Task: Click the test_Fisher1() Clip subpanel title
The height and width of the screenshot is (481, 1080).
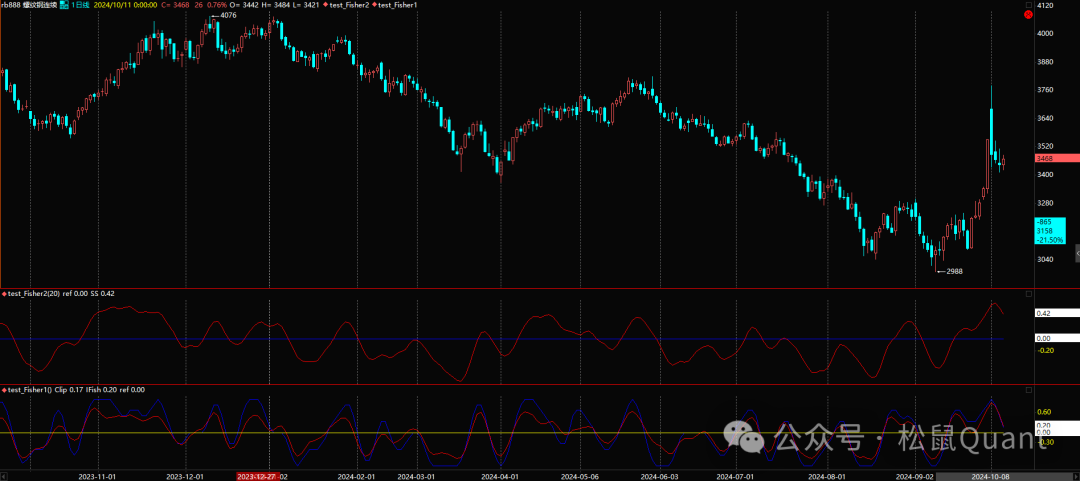Action: pyautogui.click(x=40, y=389)
